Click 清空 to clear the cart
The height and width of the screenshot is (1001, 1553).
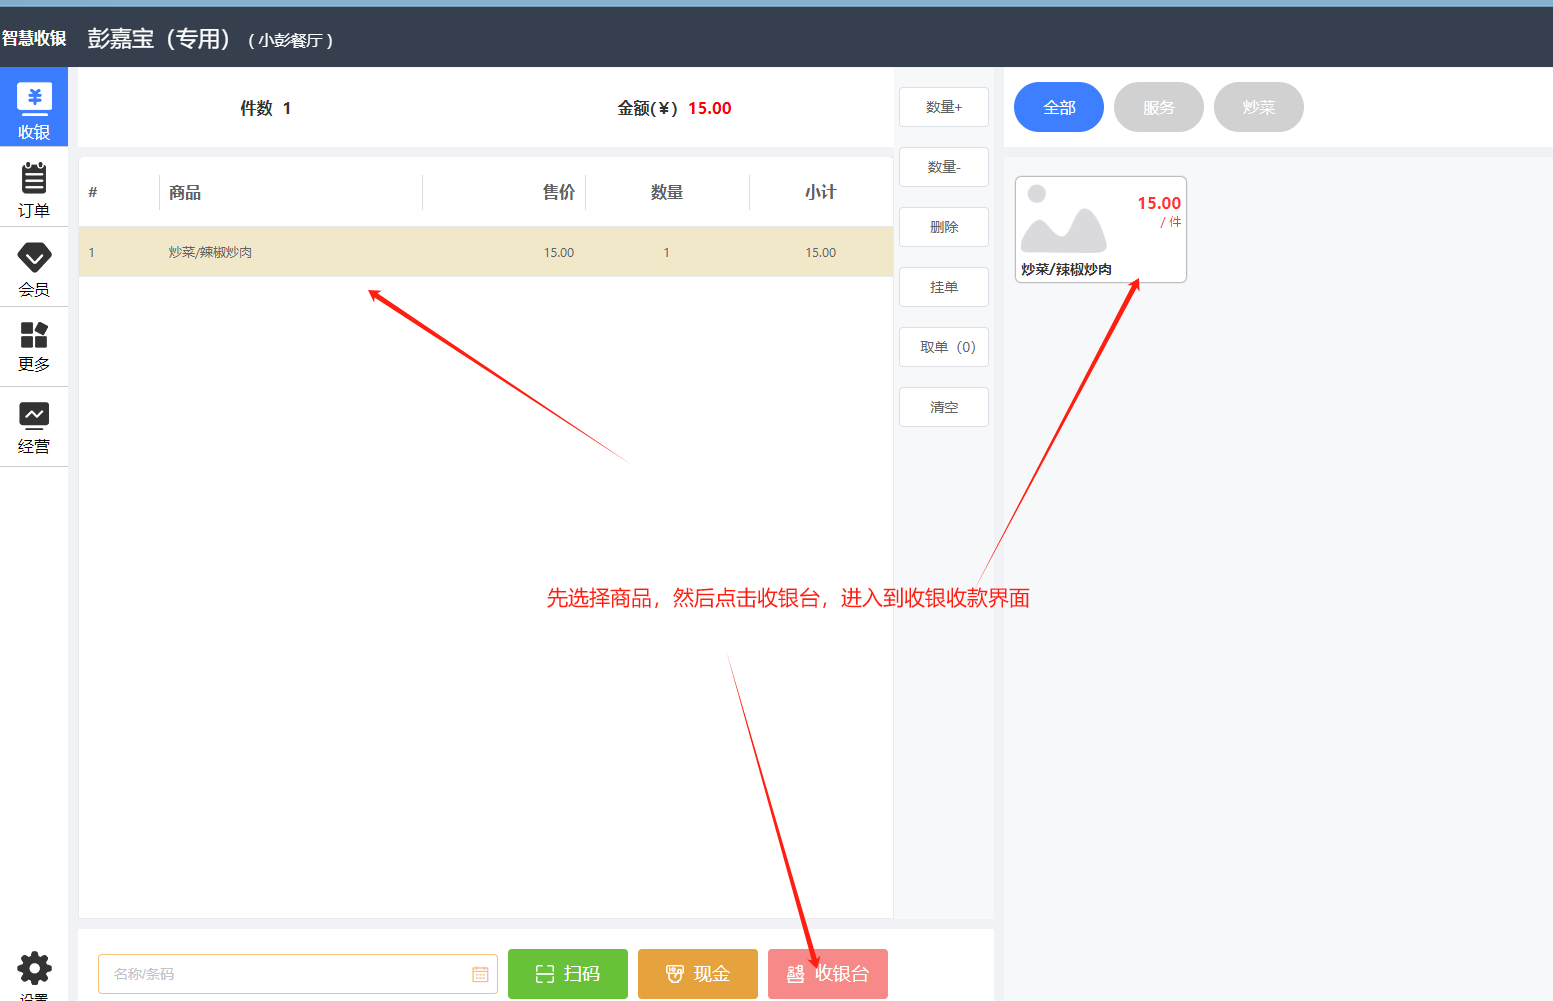coord(943,407)
